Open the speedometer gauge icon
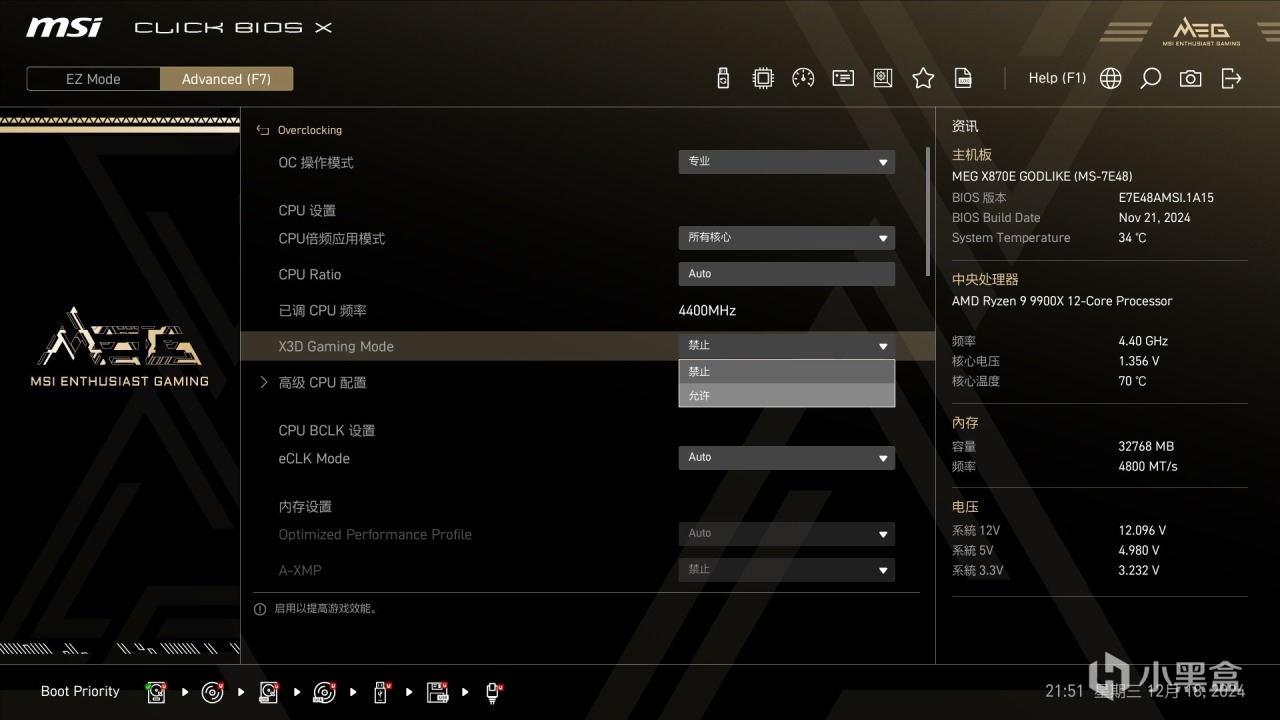This screenshot has height=720, width=1280. click(803, 78)
